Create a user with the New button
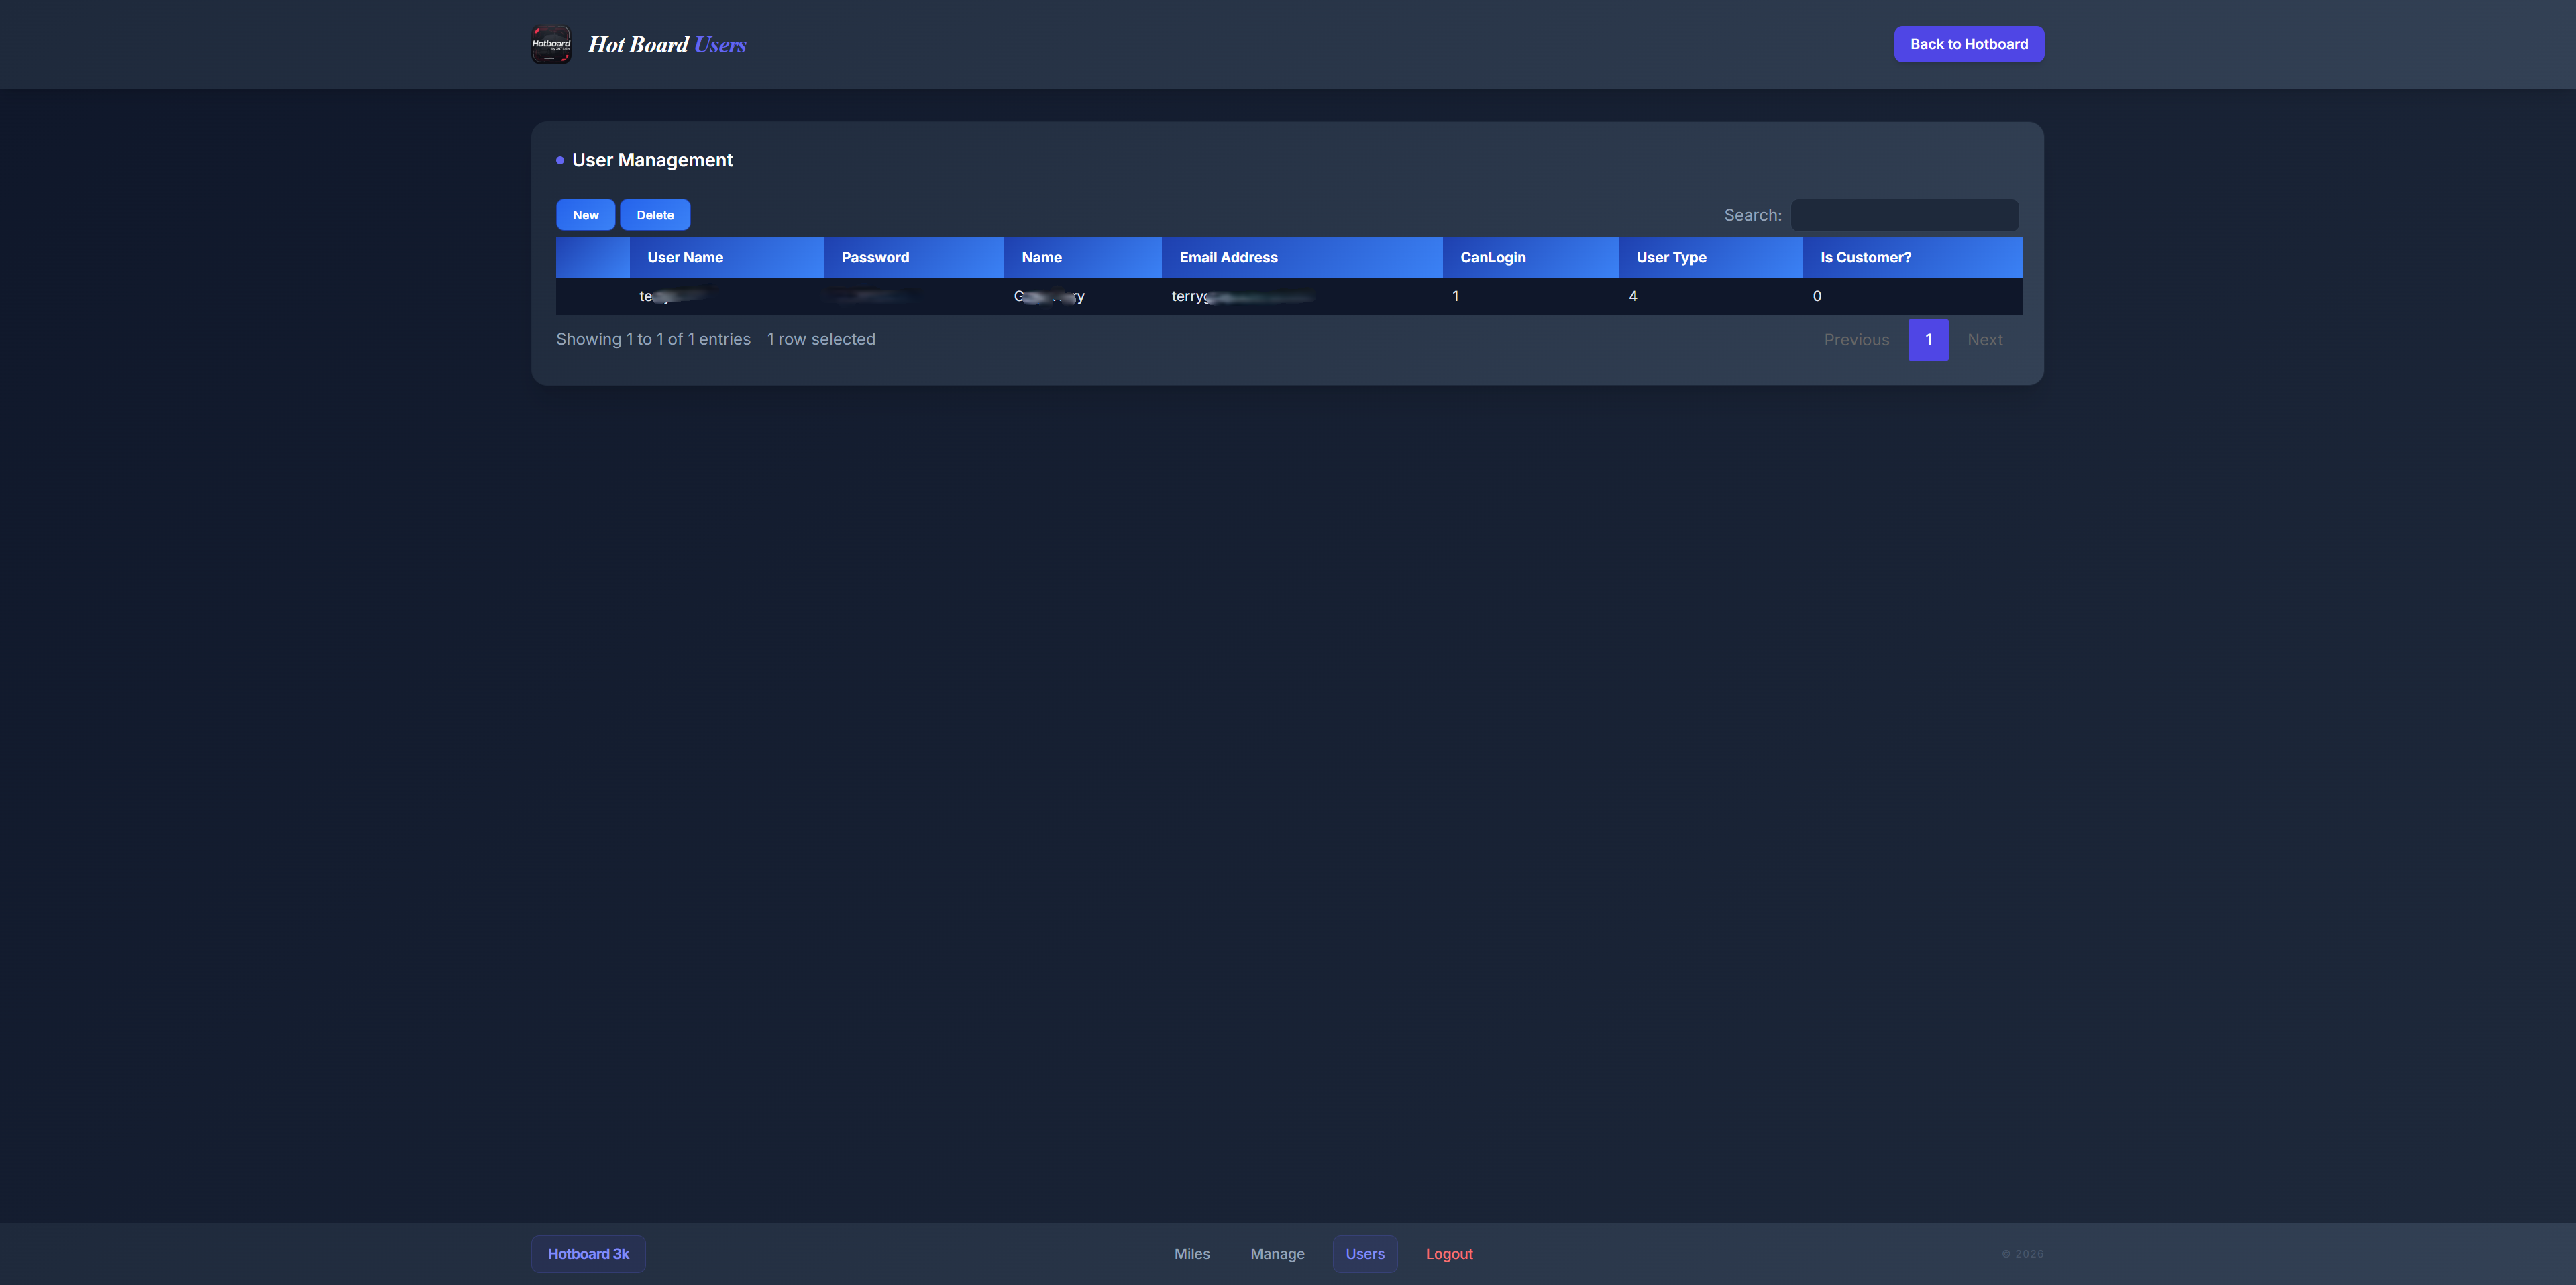 (585, 215)
